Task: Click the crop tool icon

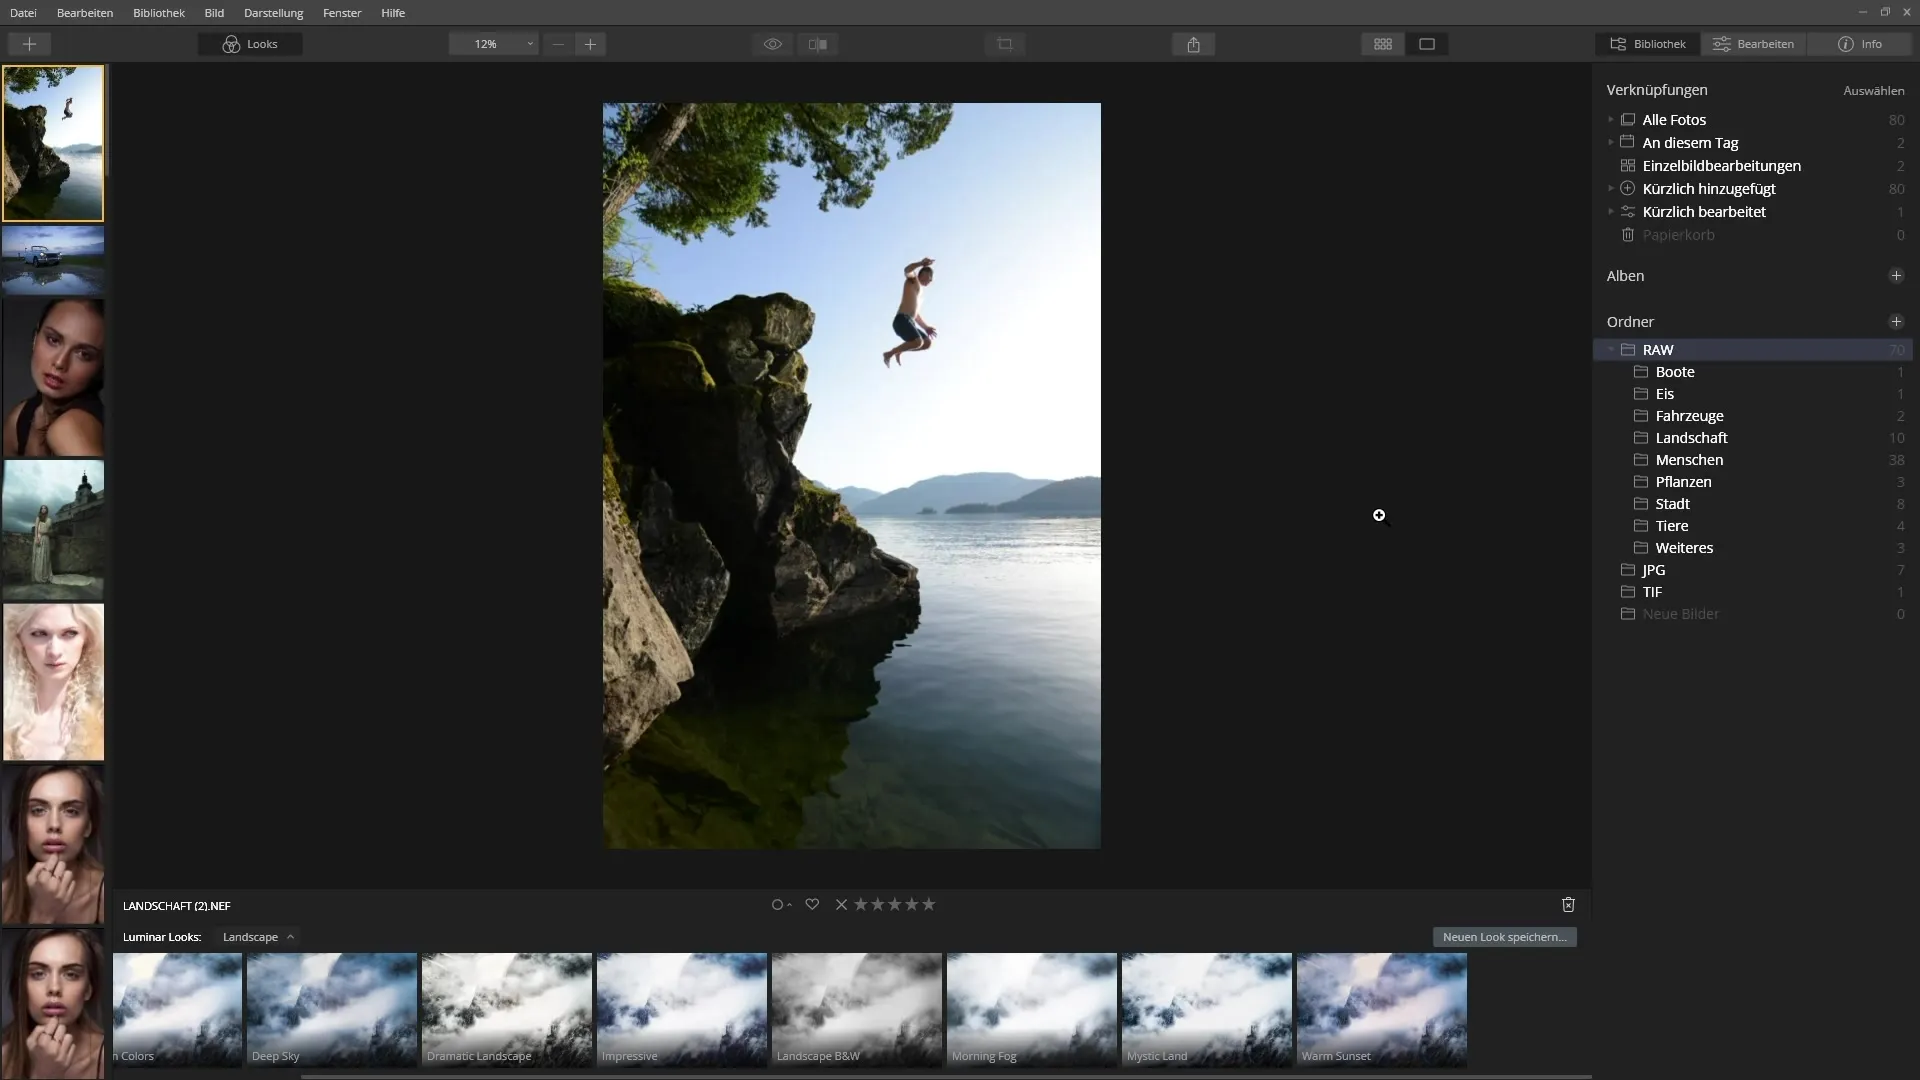Action: point(1005,44)
